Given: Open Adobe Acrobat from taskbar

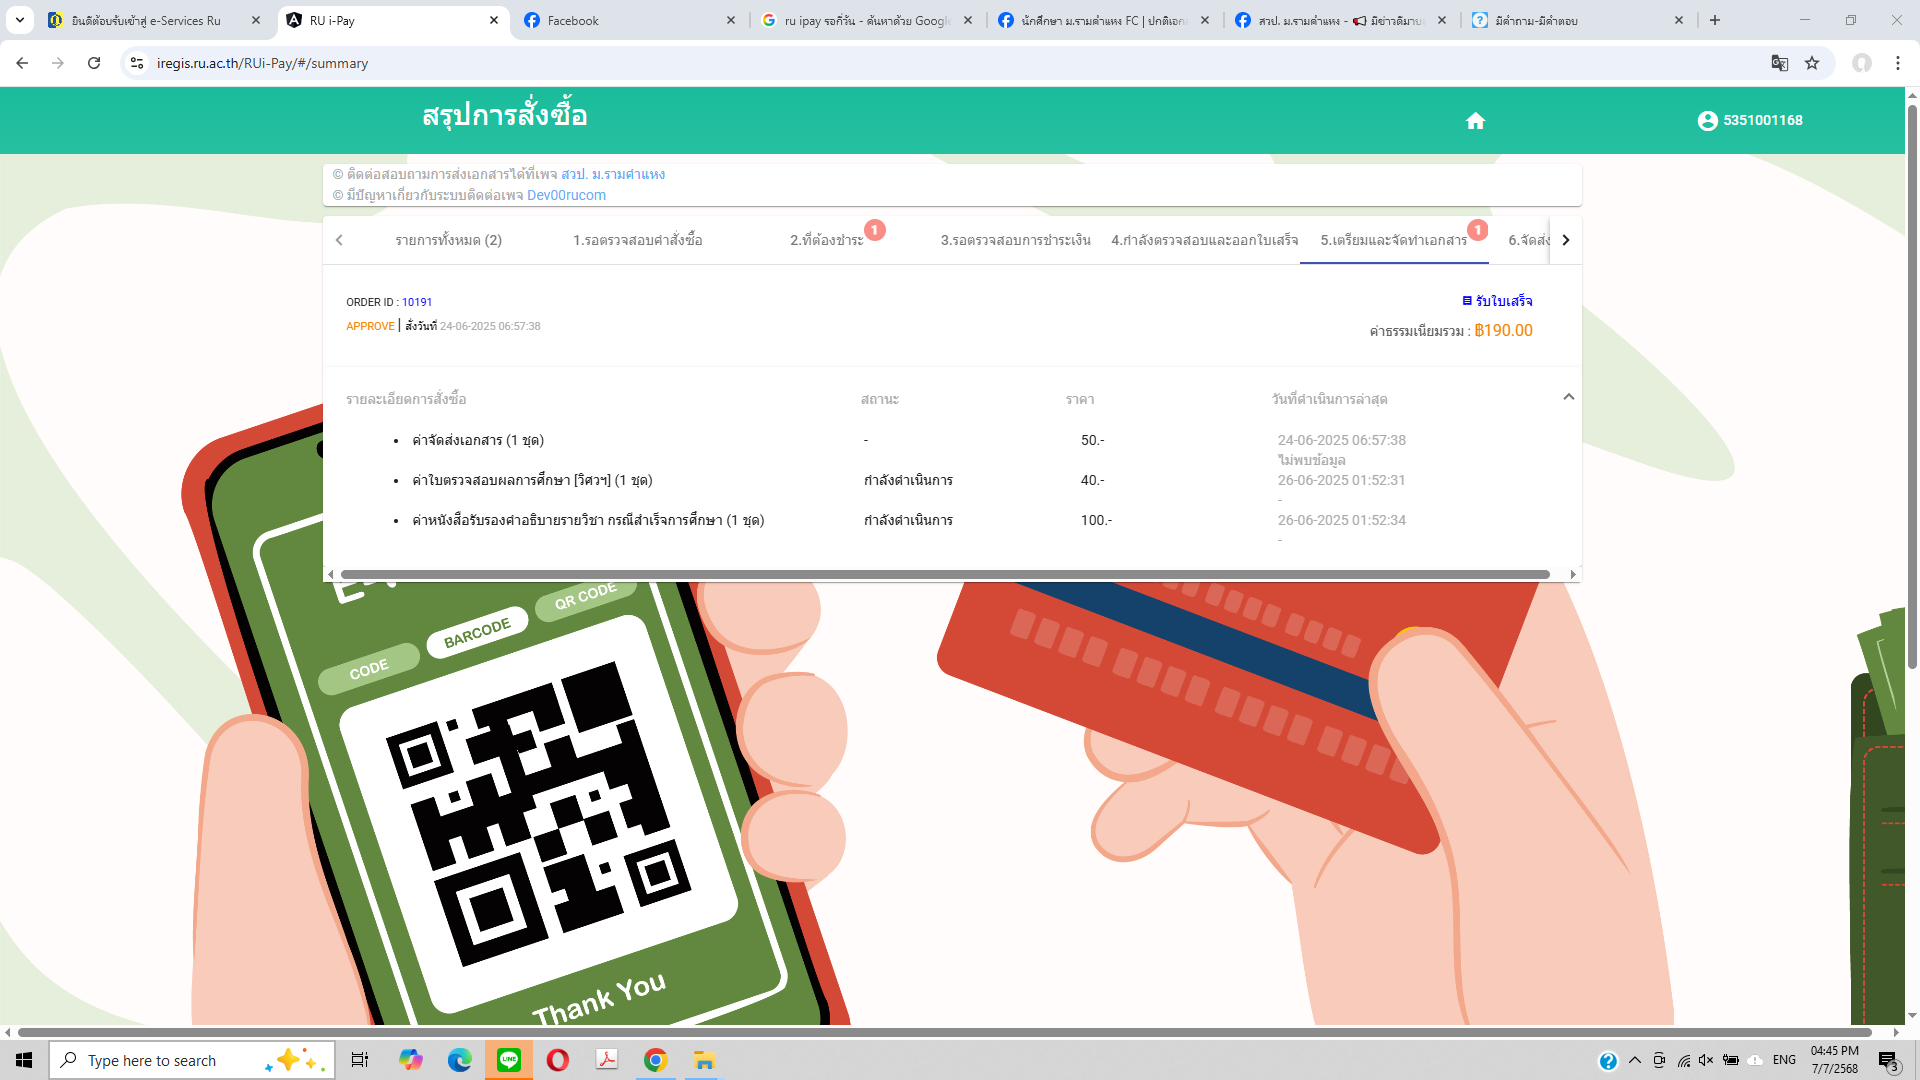Looking at the screenshot, I should coord(606,1060).
